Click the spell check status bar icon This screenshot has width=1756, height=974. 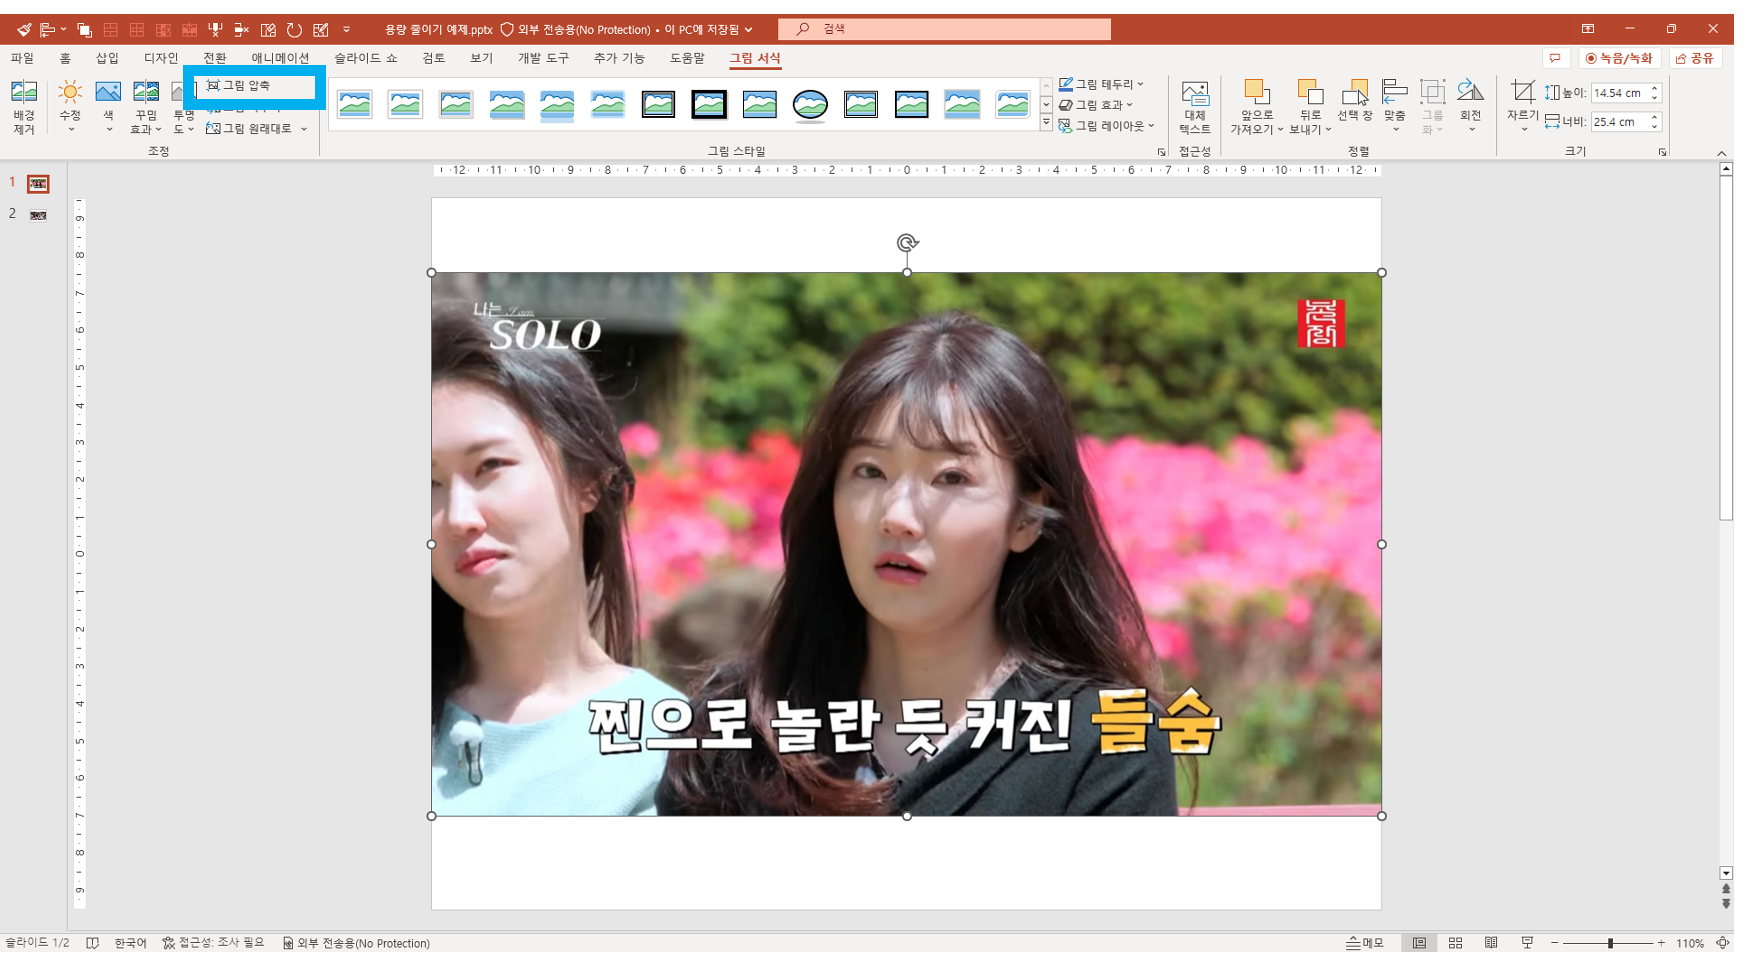(92, 943)
